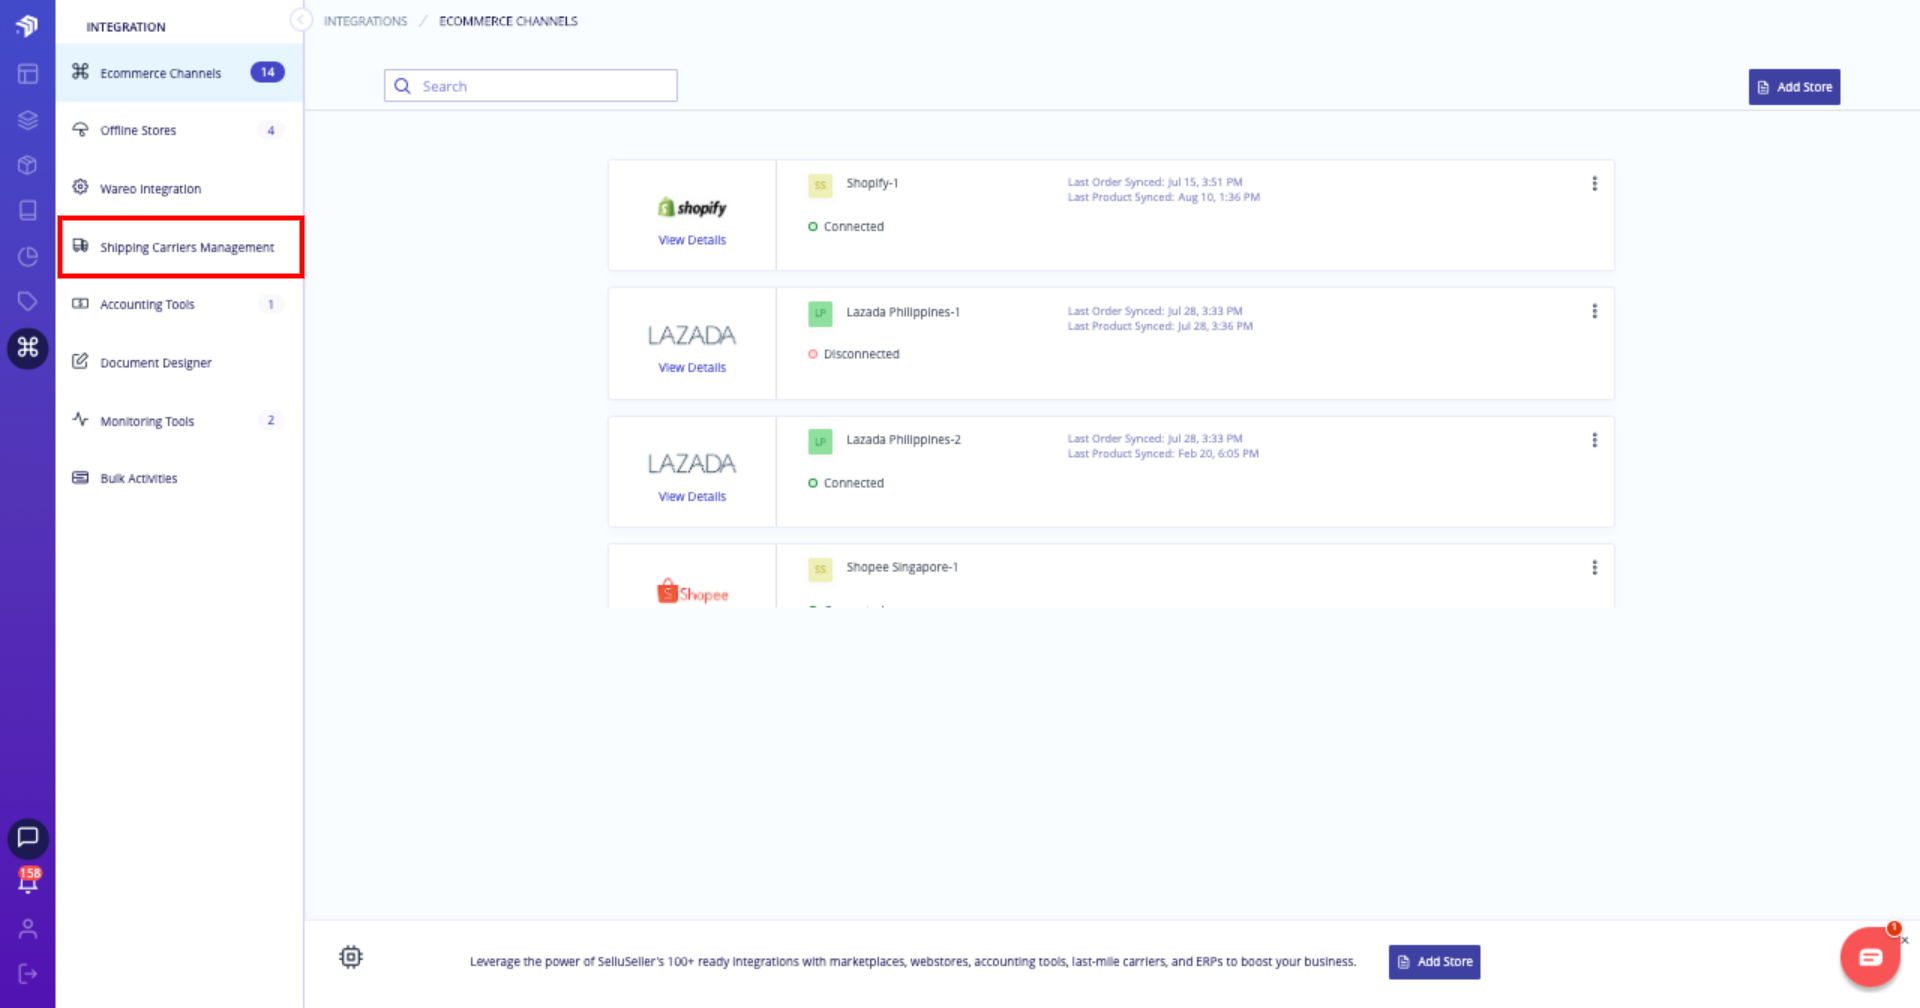The height and width of the screenshot is (1008, 1920).
Task: Click the Lazada logo for Lazada Philippines-1
Action: coord(692,335)
